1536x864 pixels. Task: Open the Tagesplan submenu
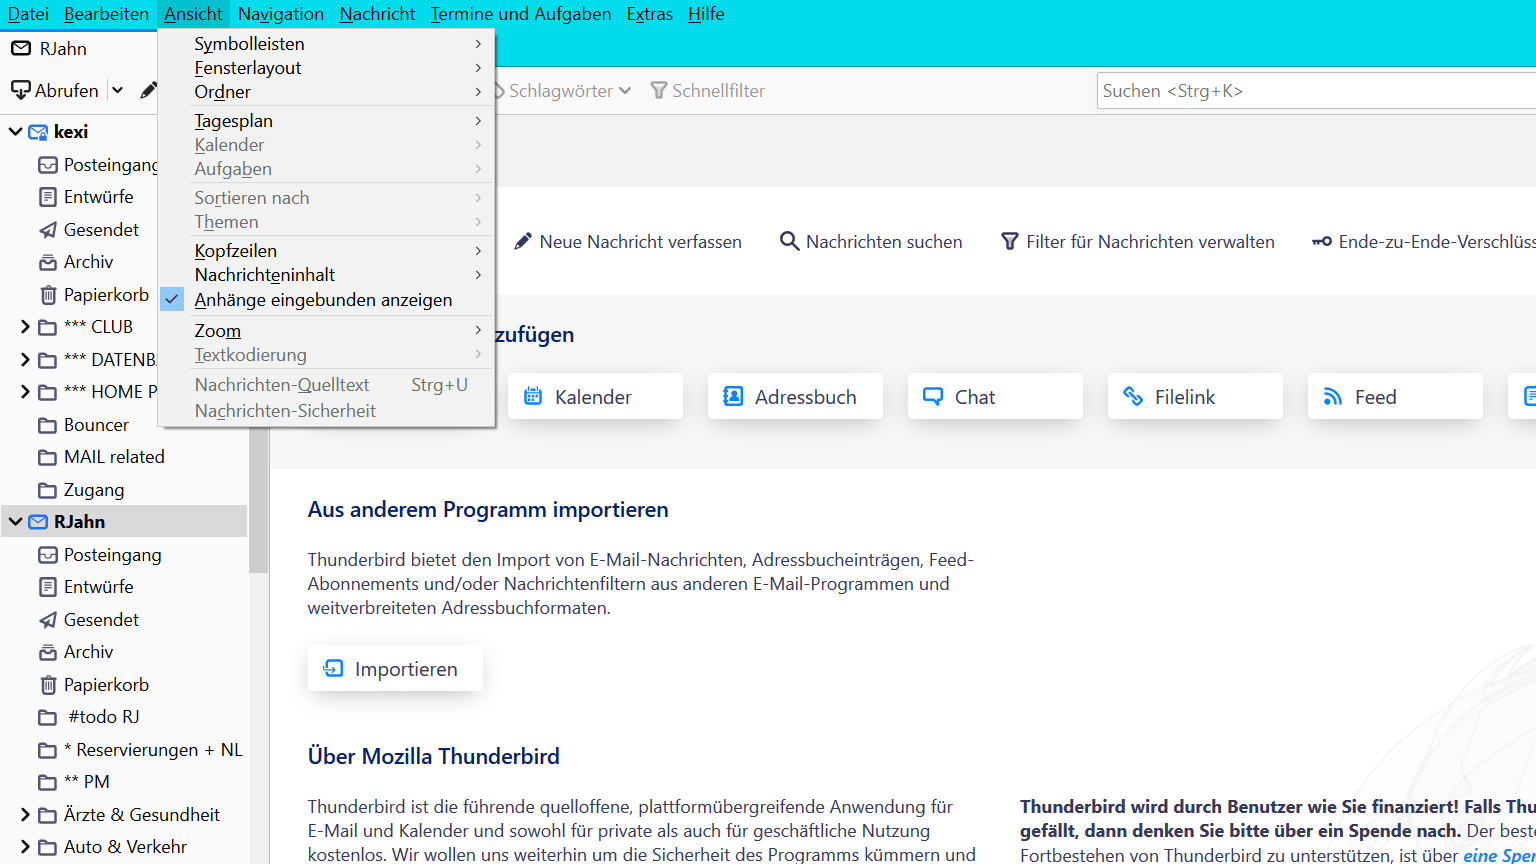coord(326,121)
